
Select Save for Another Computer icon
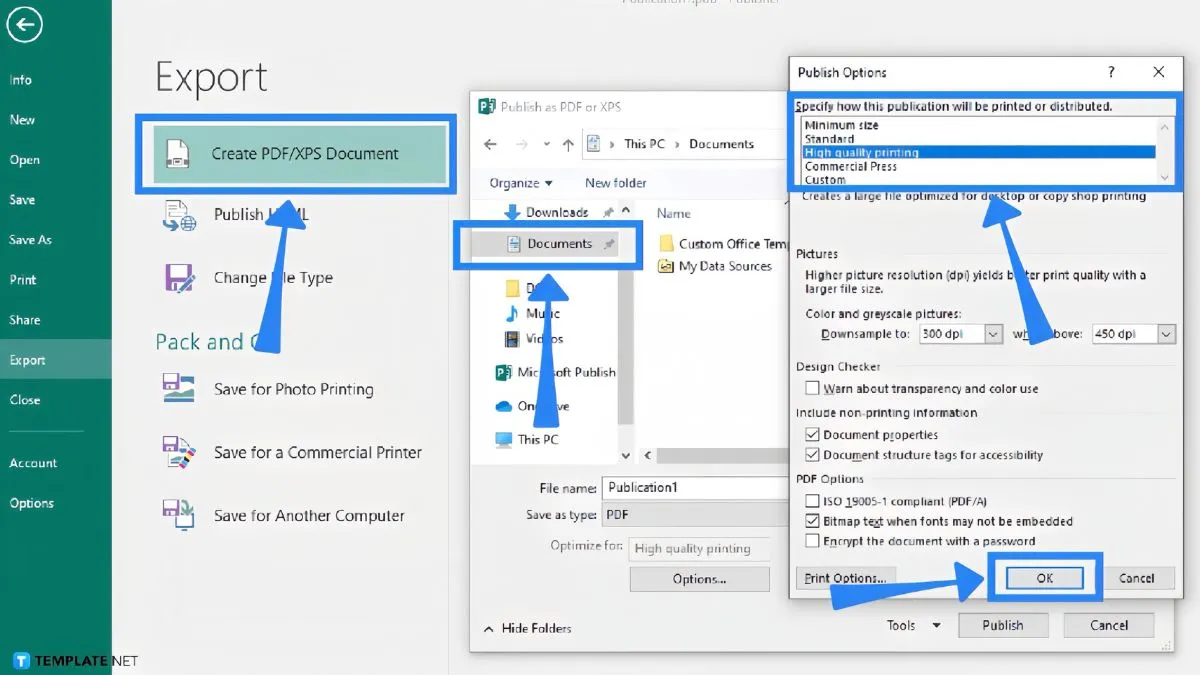pyautogui.click(x=179, y=516)
